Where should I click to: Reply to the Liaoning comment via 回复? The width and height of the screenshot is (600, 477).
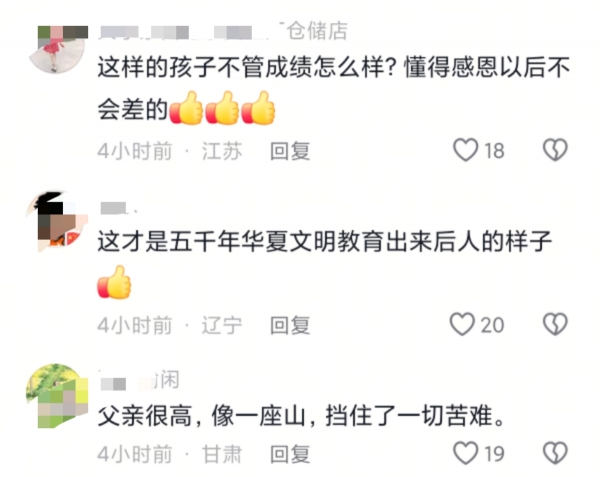(x=290, y=326)
